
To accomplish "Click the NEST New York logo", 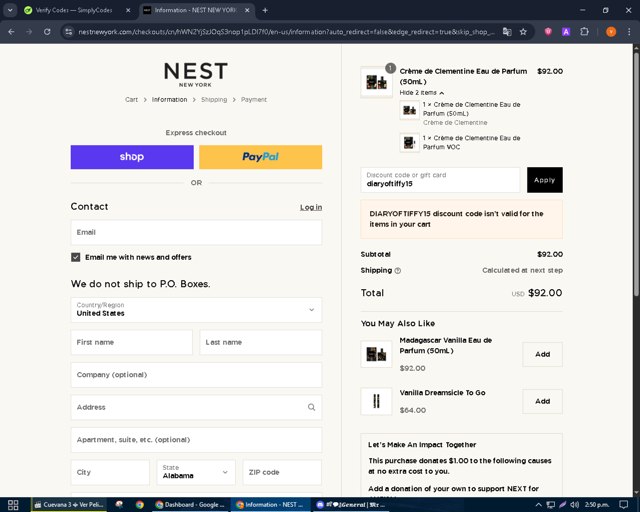I will tap(196, 74).
